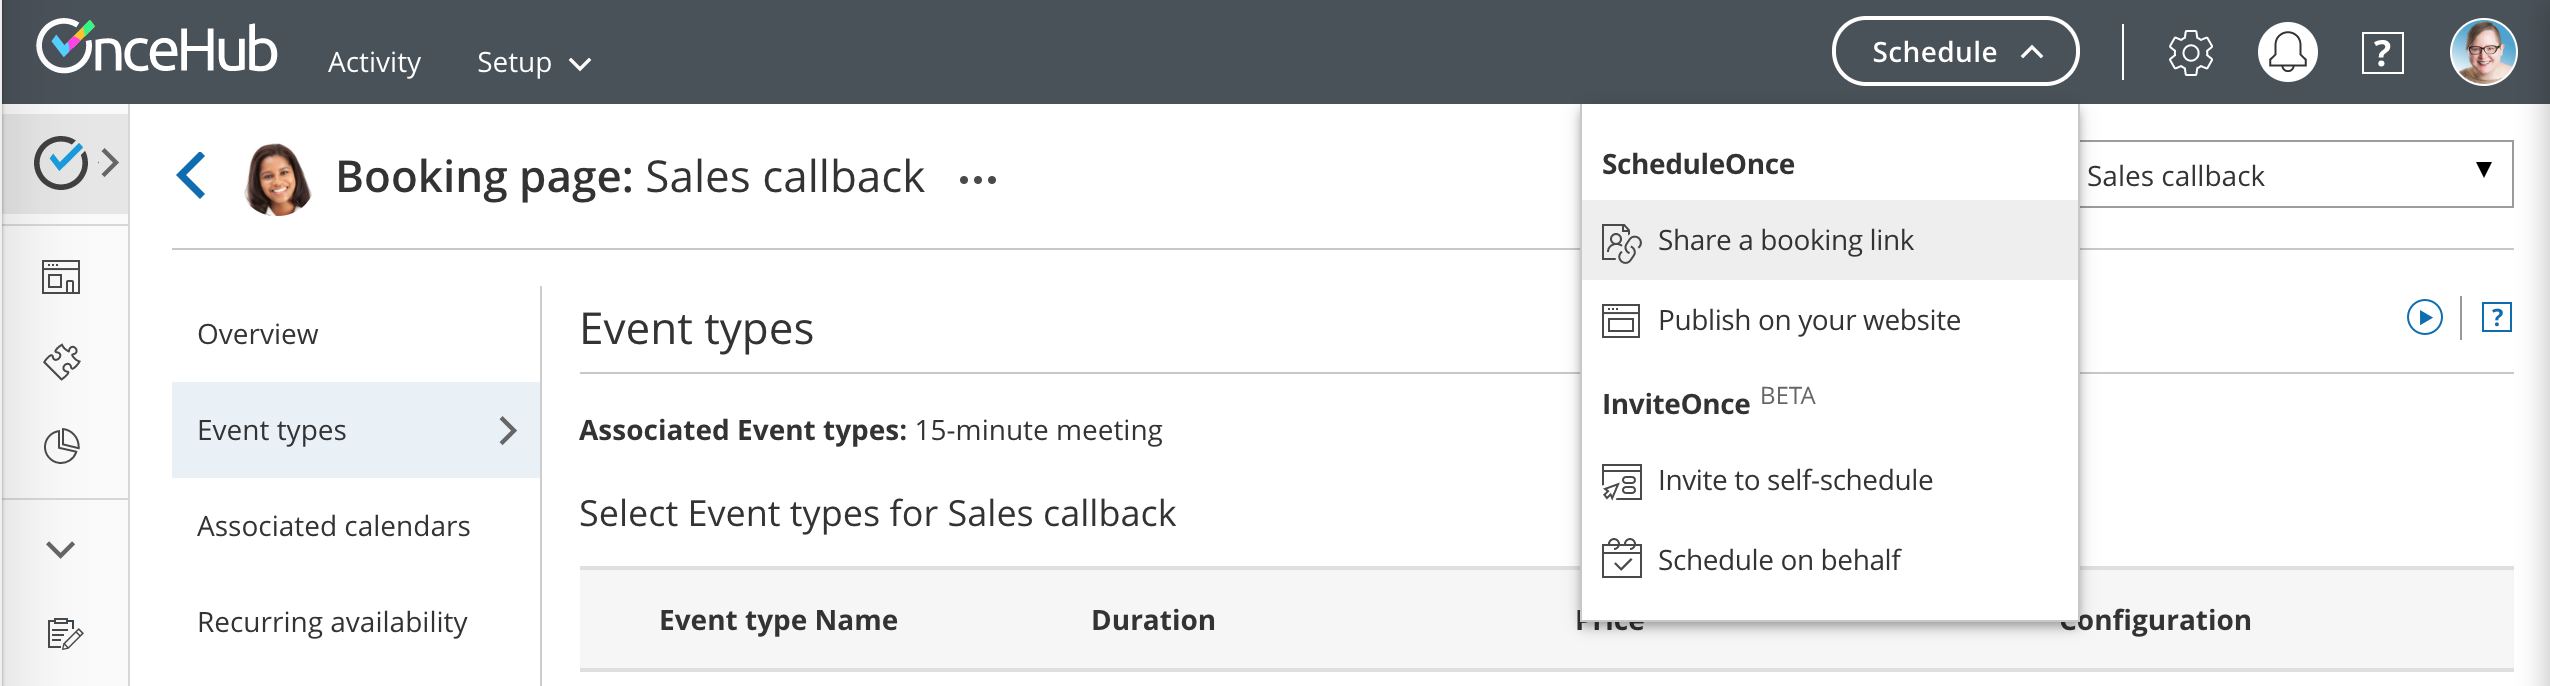Open the Associated calendars section

[333, 526]
